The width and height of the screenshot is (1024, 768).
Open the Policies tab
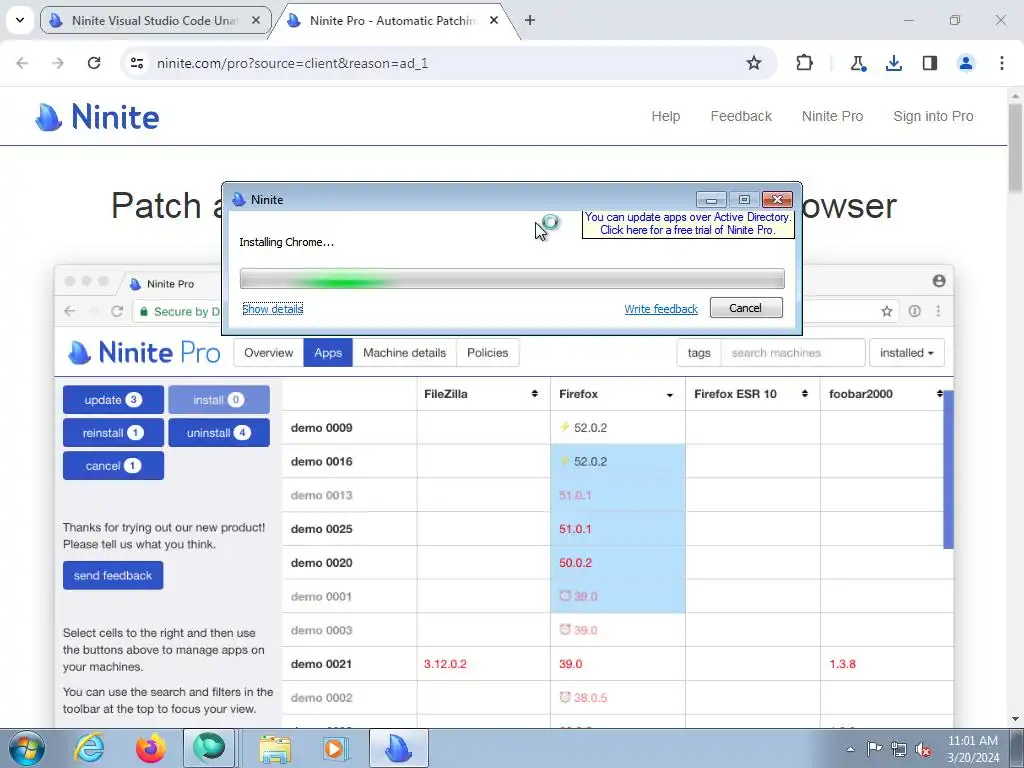(487, 353)
